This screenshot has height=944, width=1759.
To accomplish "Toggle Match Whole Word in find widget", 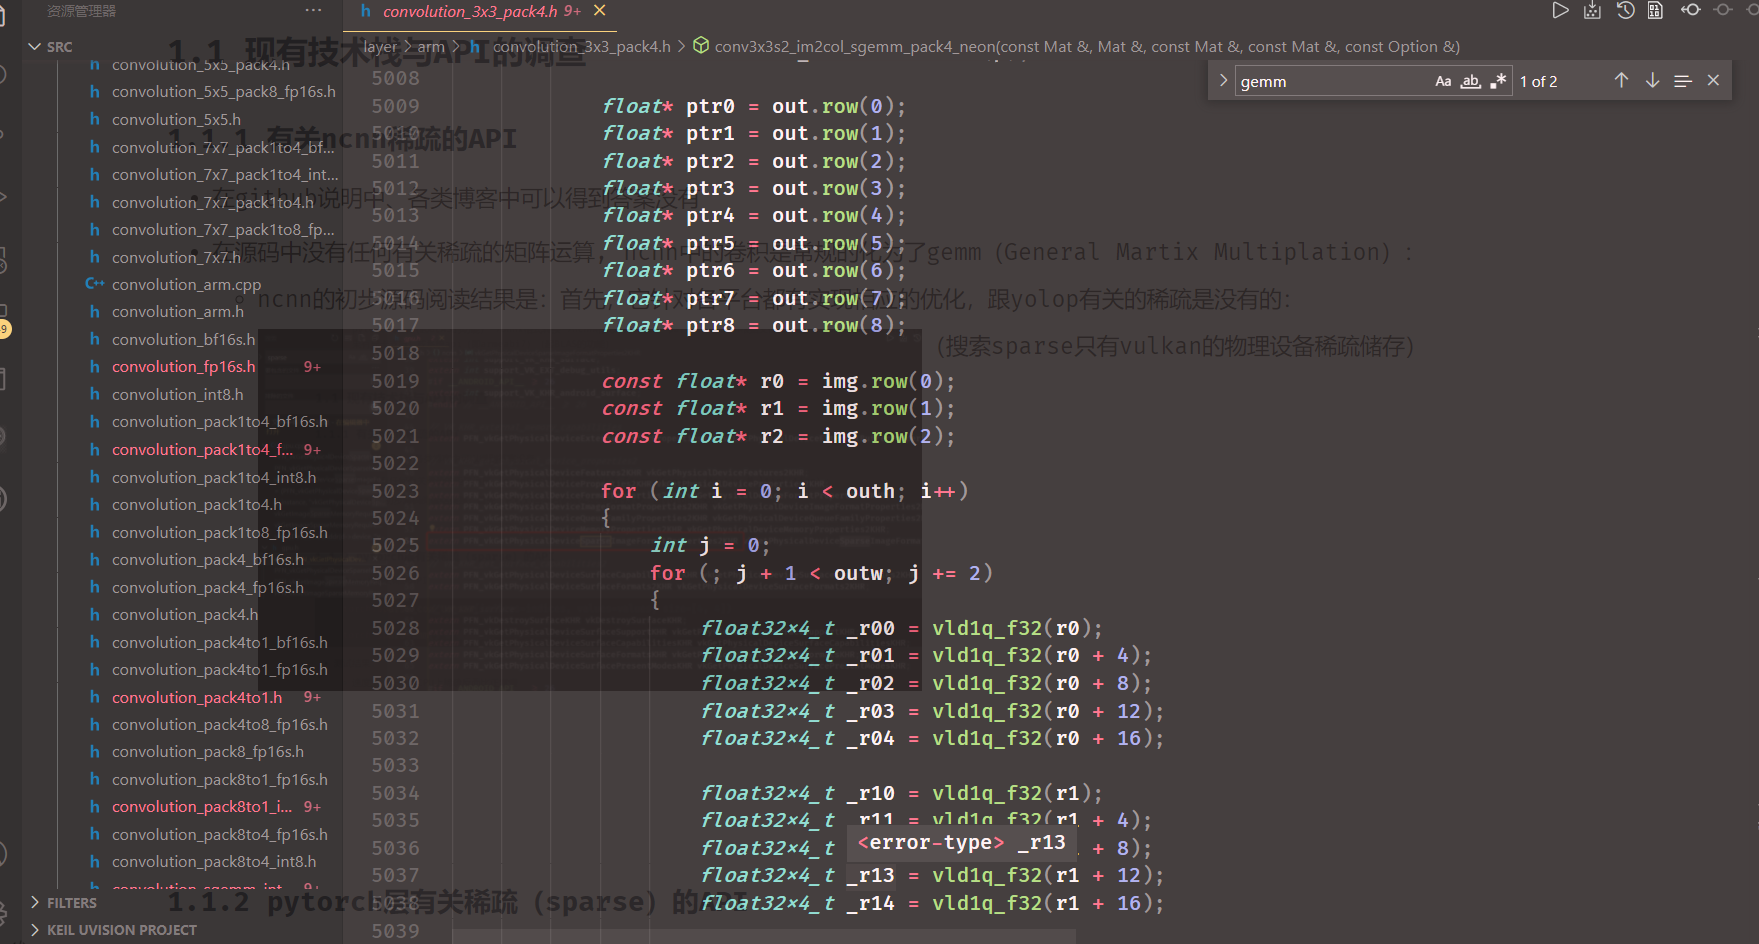I will tap(1470, 81).
